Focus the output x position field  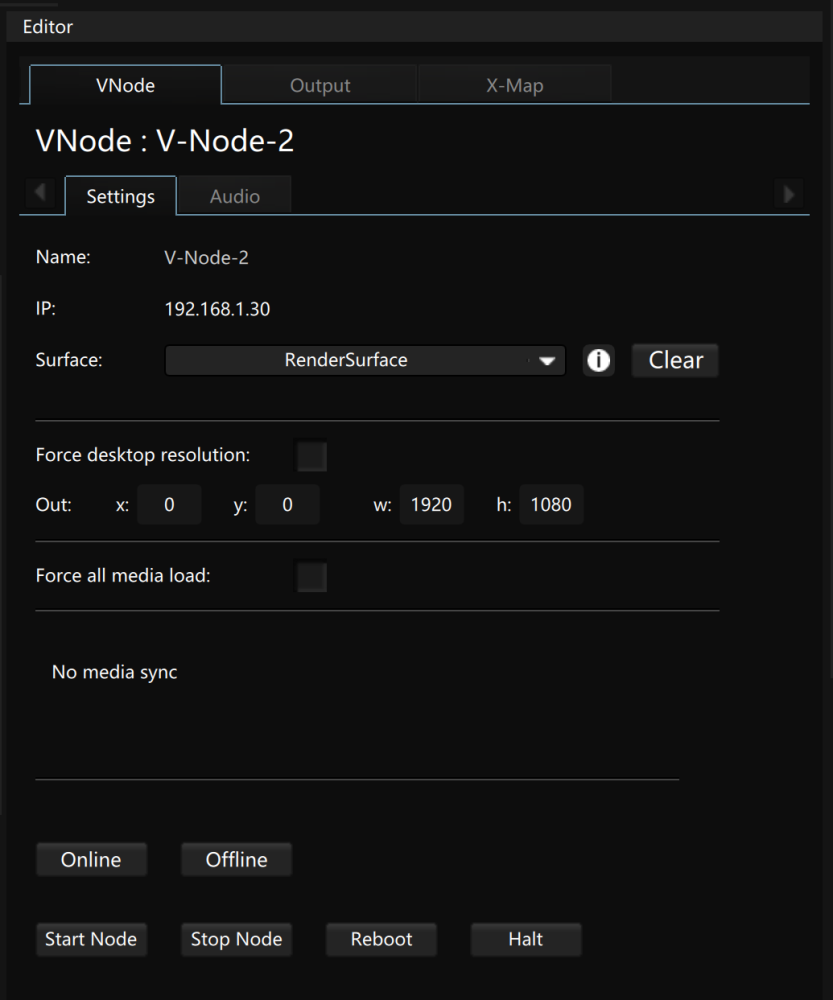point(169,506)
